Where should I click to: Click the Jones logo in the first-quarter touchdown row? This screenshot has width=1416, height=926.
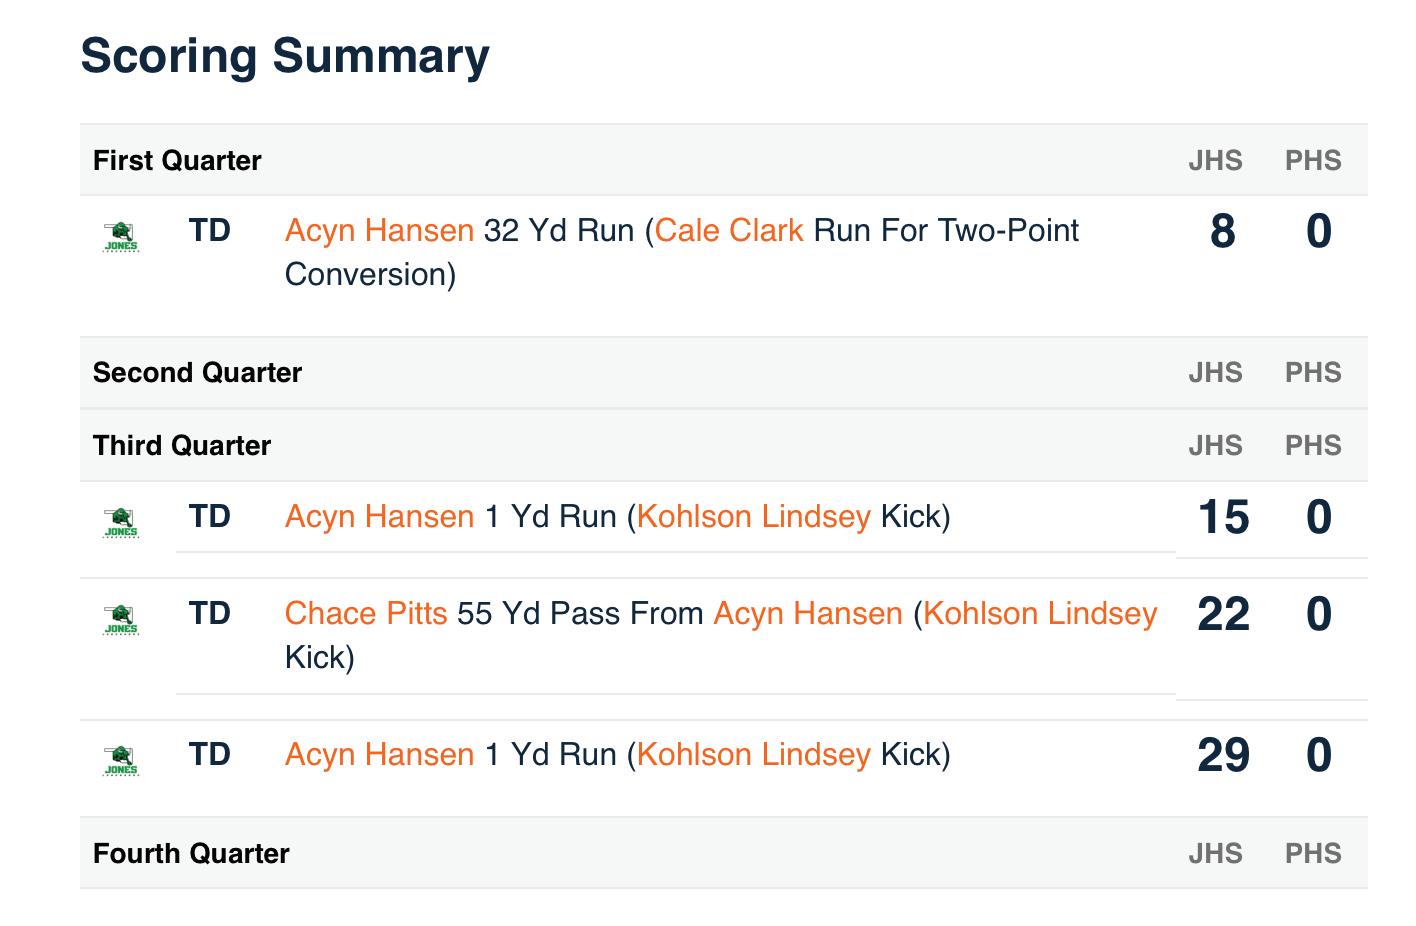tap(121, 237)
